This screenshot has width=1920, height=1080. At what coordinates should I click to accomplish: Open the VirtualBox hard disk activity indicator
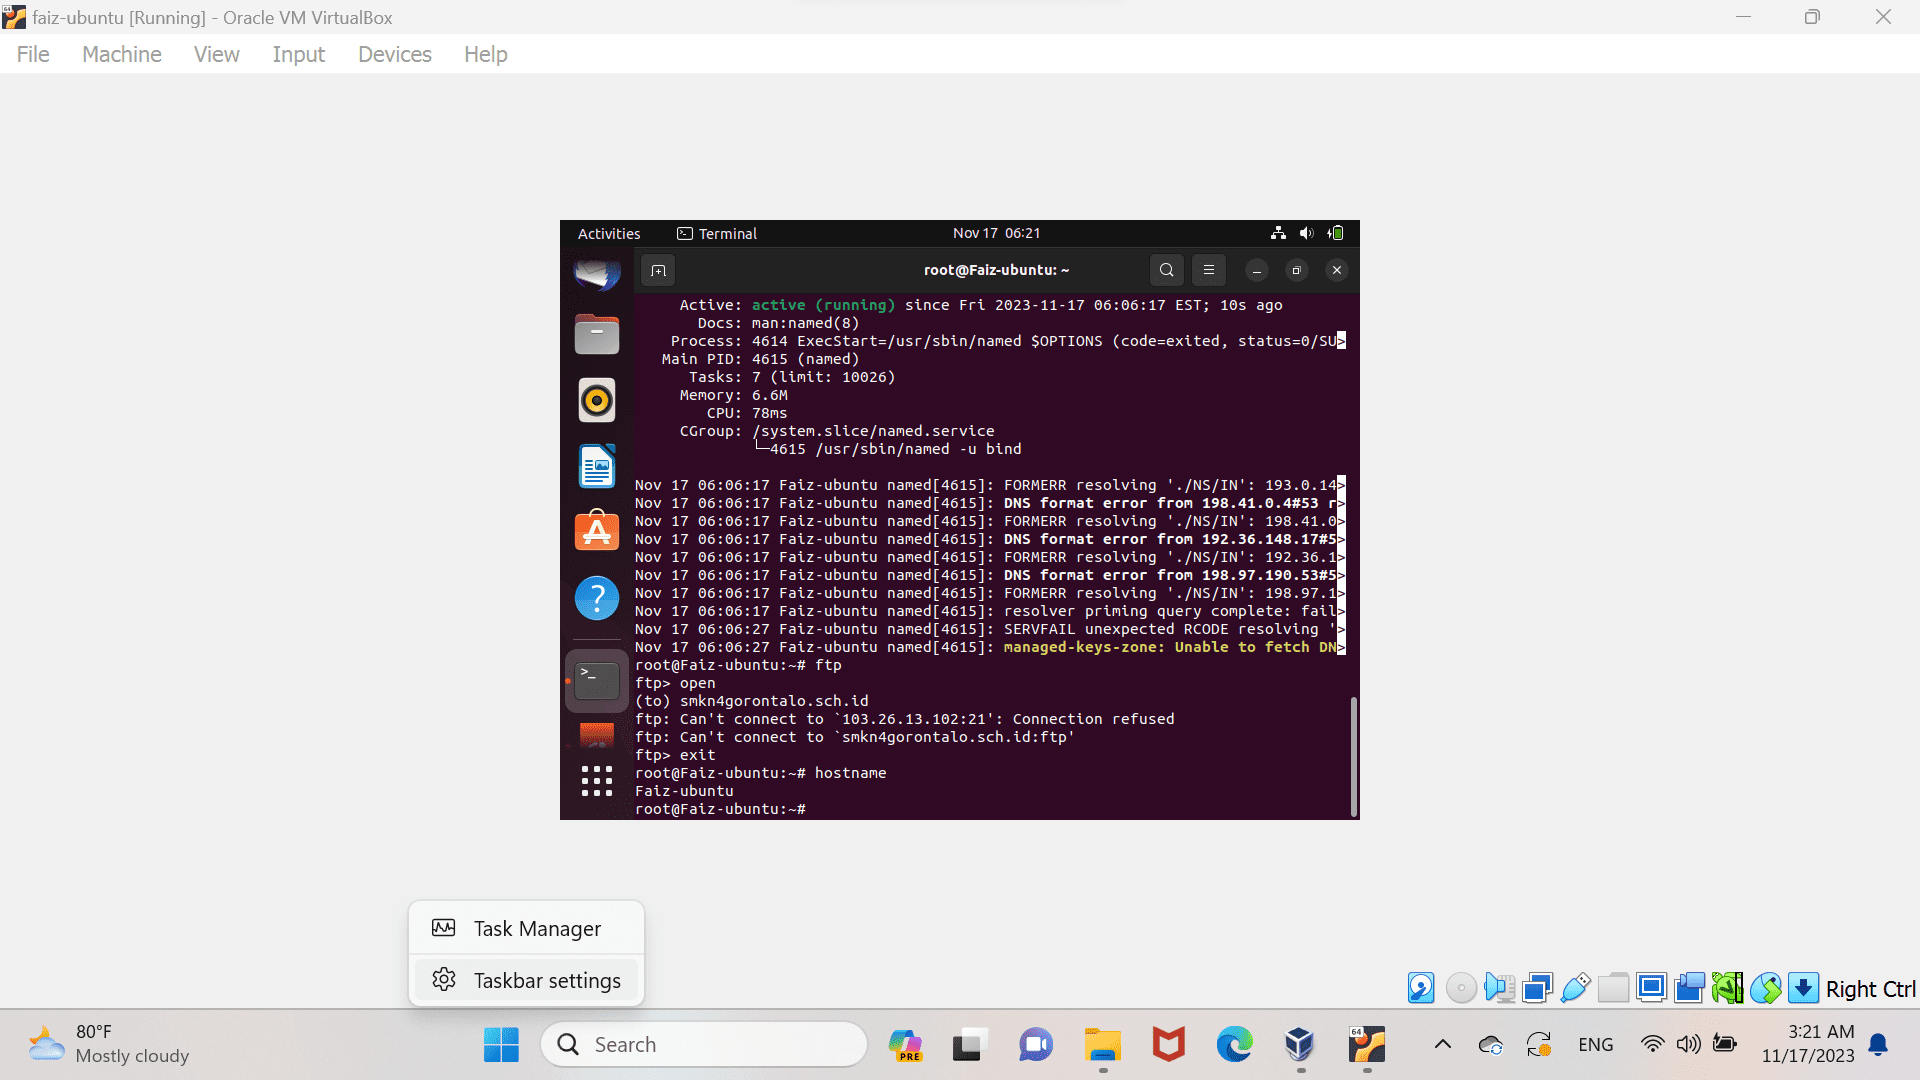point(1421,988)
